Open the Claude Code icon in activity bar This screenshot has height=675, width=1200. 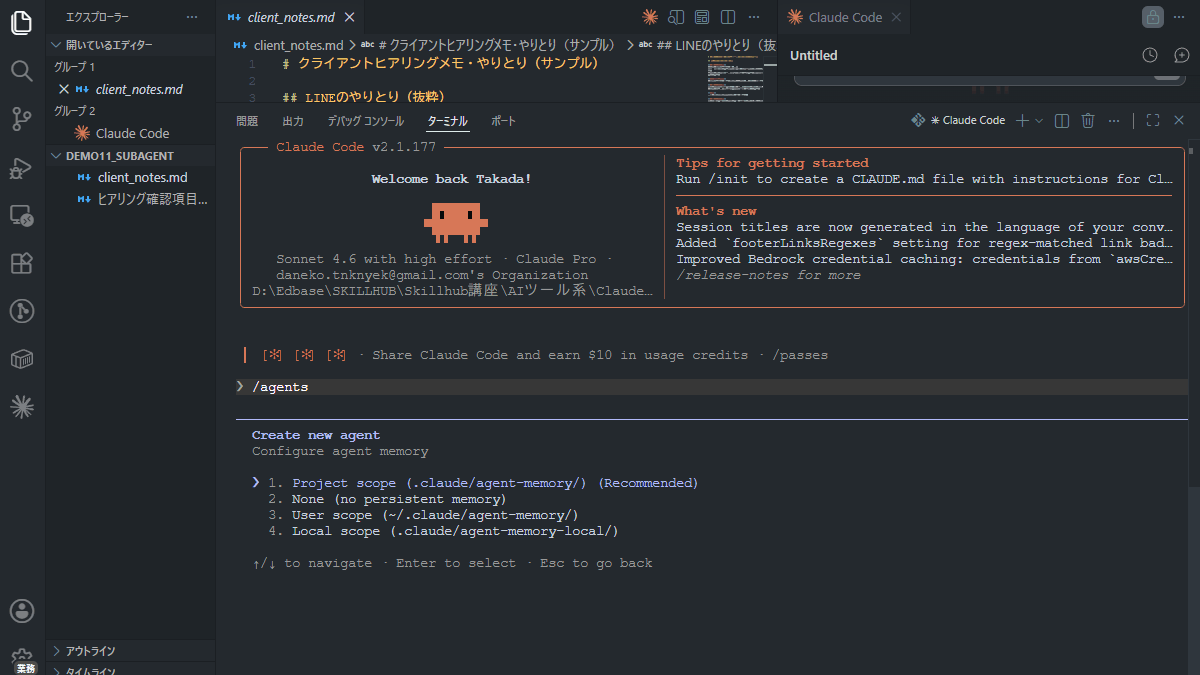21,407
